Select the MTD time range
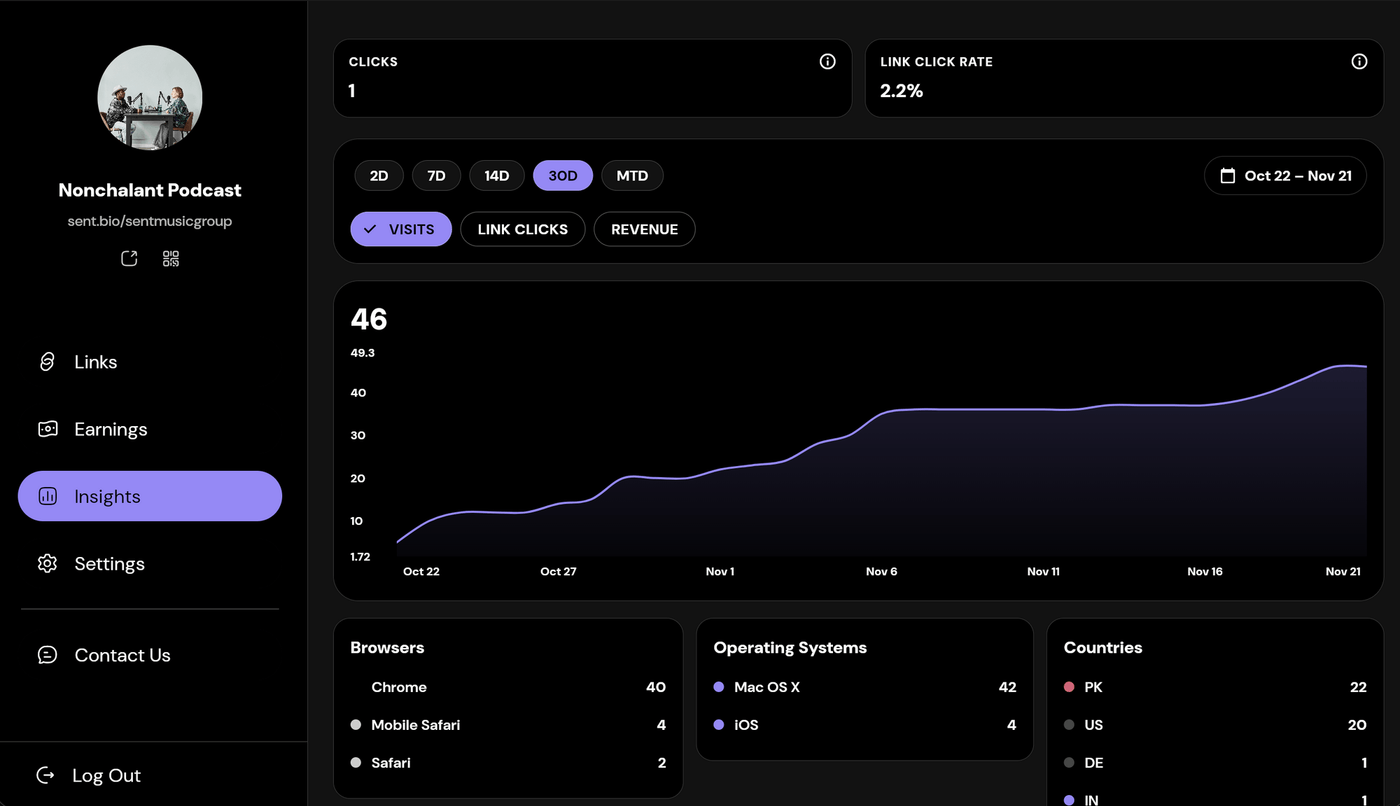Image resolution: width=1400 pixels, height=806 pixels. point(632,176)
